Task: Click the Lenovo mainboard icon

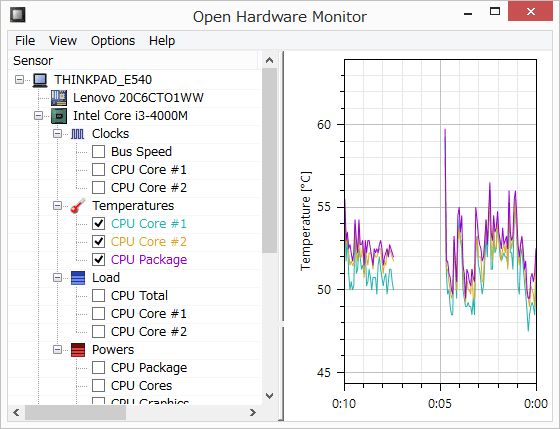Action: (59, 98)
